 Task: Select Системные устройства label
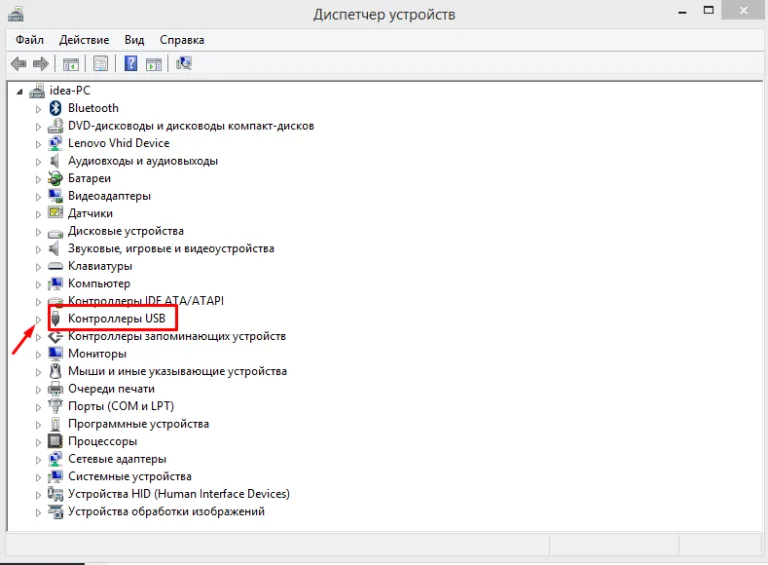point(130,476)
